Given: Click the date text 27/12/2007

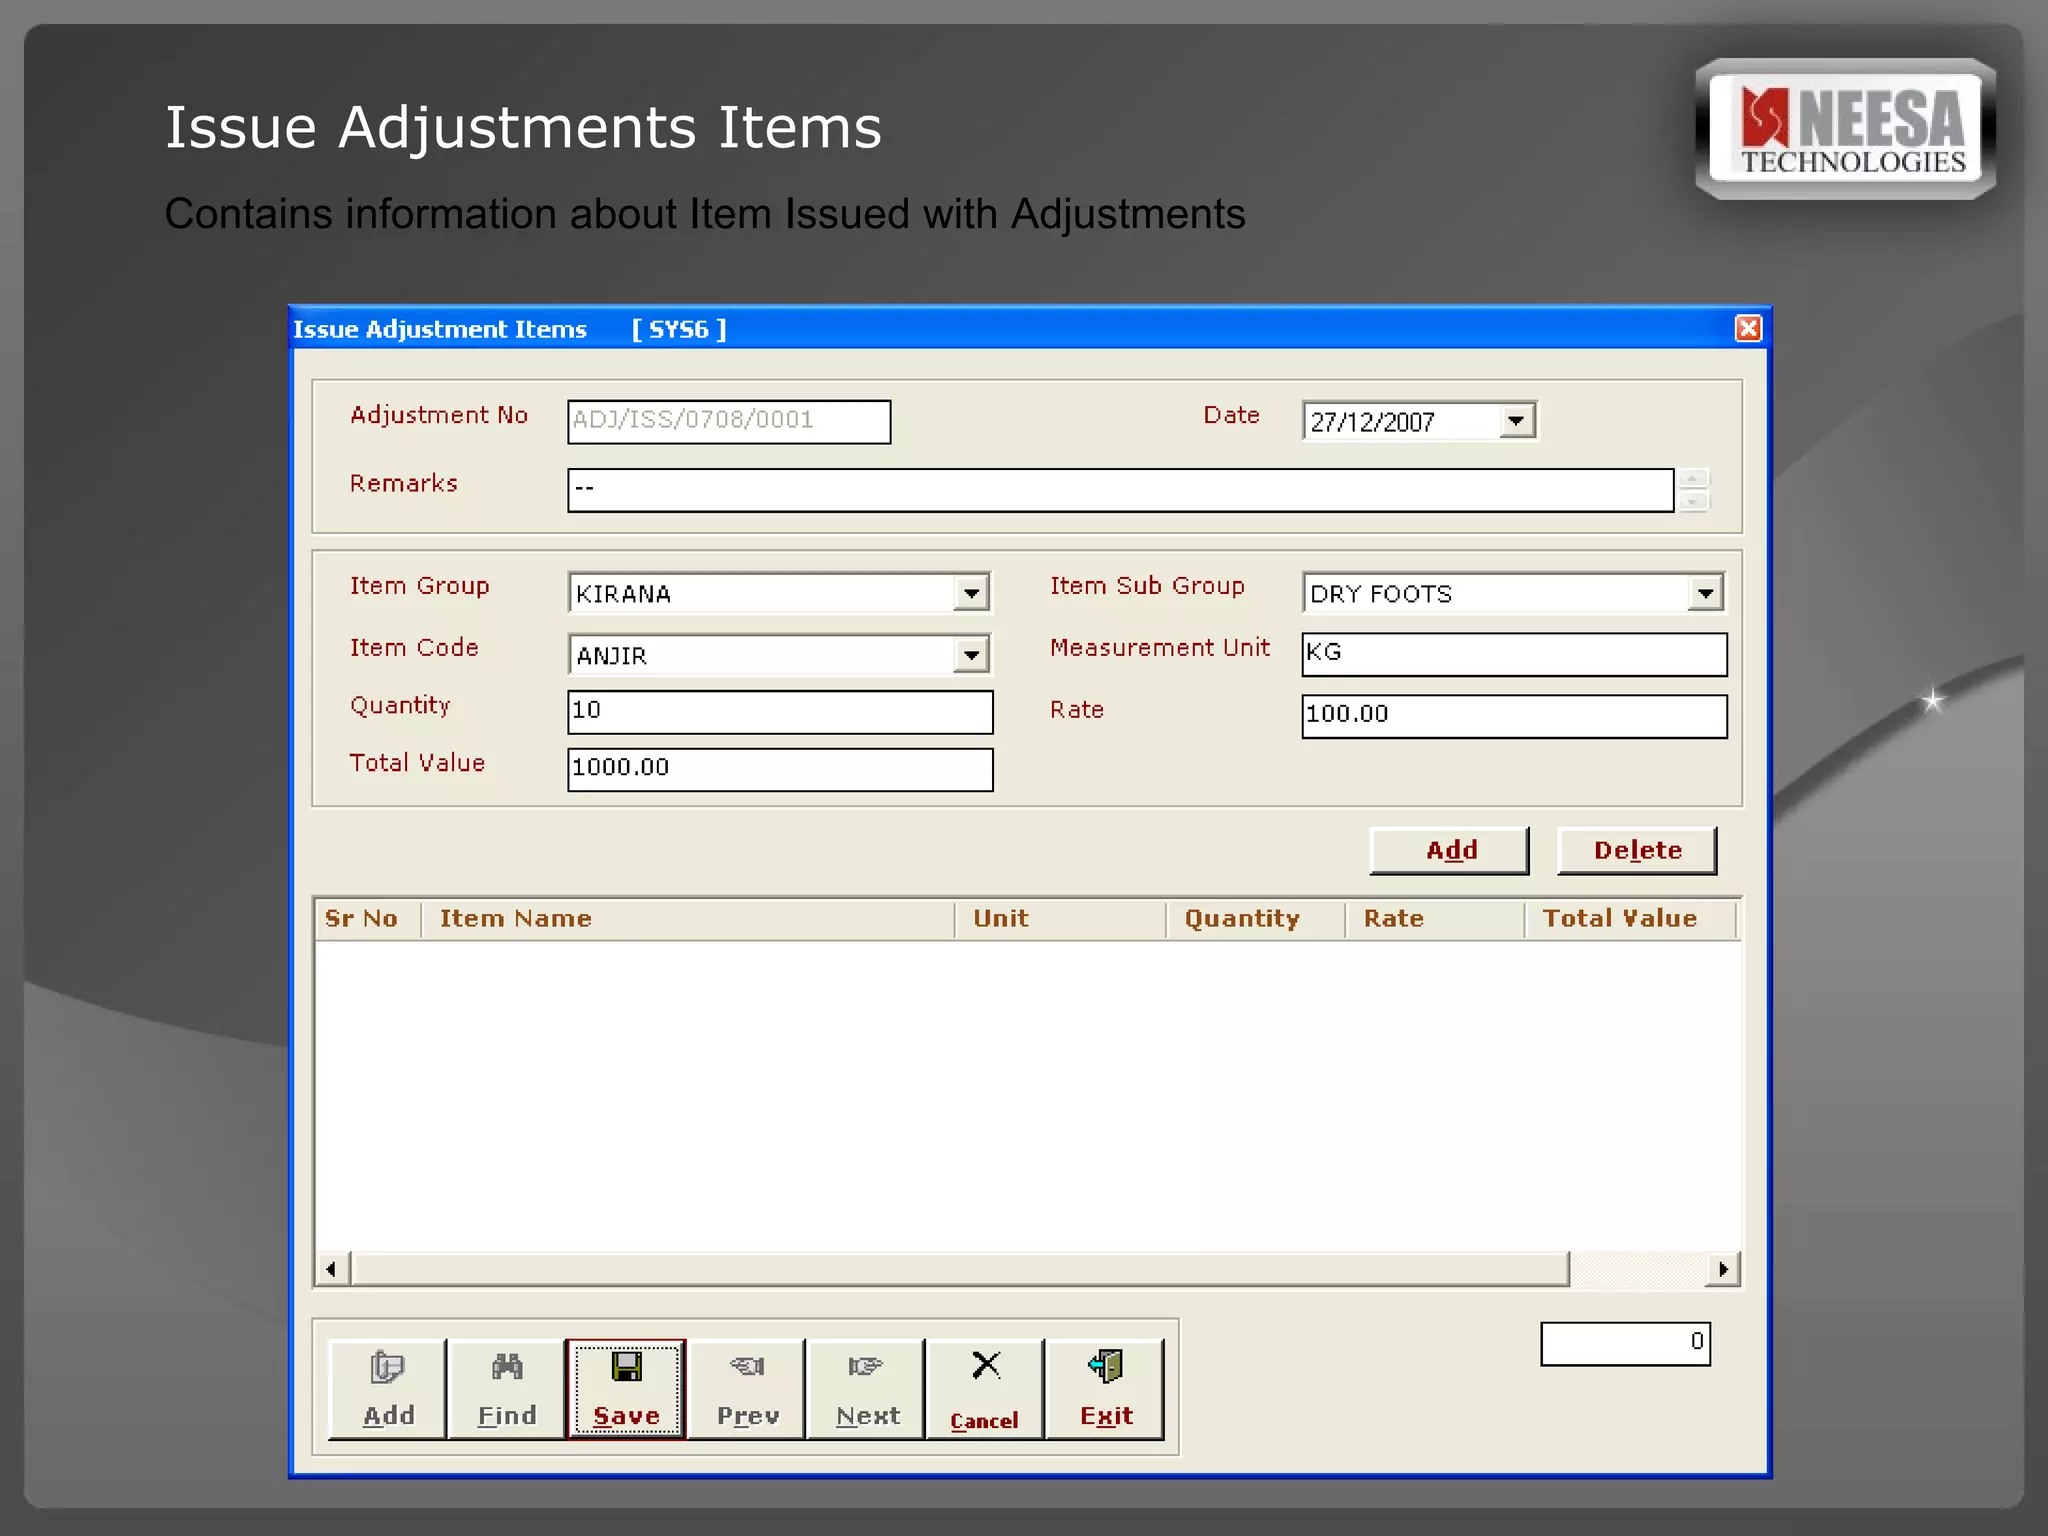Looking at the screenshot, I should (x=1372, y=422).
